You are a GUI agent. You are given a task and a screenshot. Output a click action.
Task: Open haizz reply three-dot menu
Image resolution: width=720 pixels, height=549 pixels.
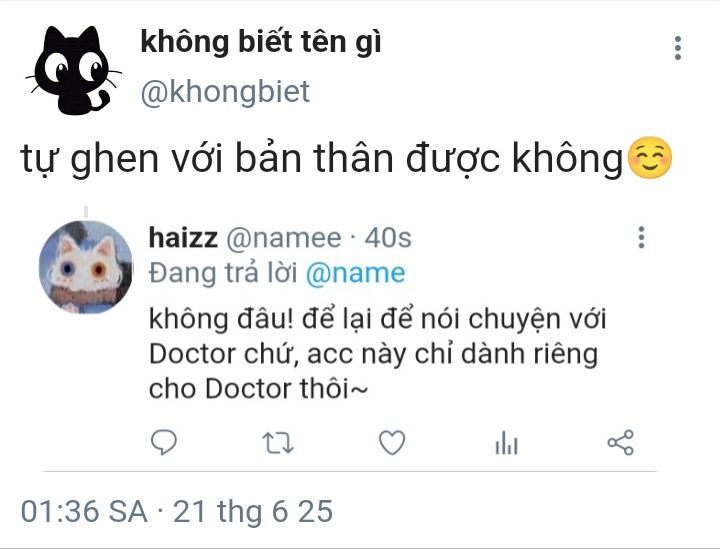point(641,237)
